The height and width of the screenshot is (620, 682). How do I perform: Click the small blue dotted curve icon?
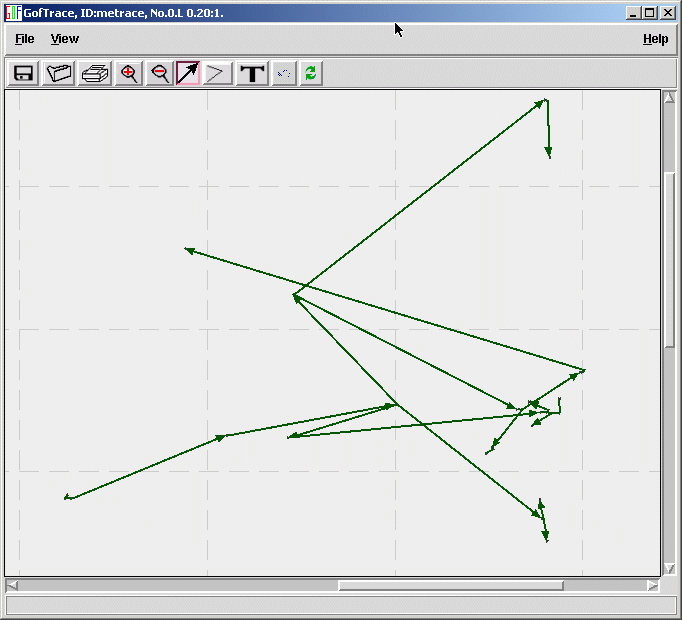point(284,73)
